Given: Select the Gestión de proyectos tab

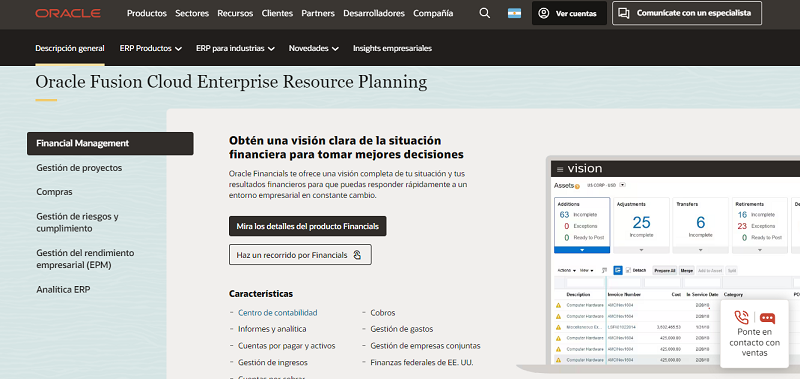Looking at the screenshot, I should [x=79, y=168].
